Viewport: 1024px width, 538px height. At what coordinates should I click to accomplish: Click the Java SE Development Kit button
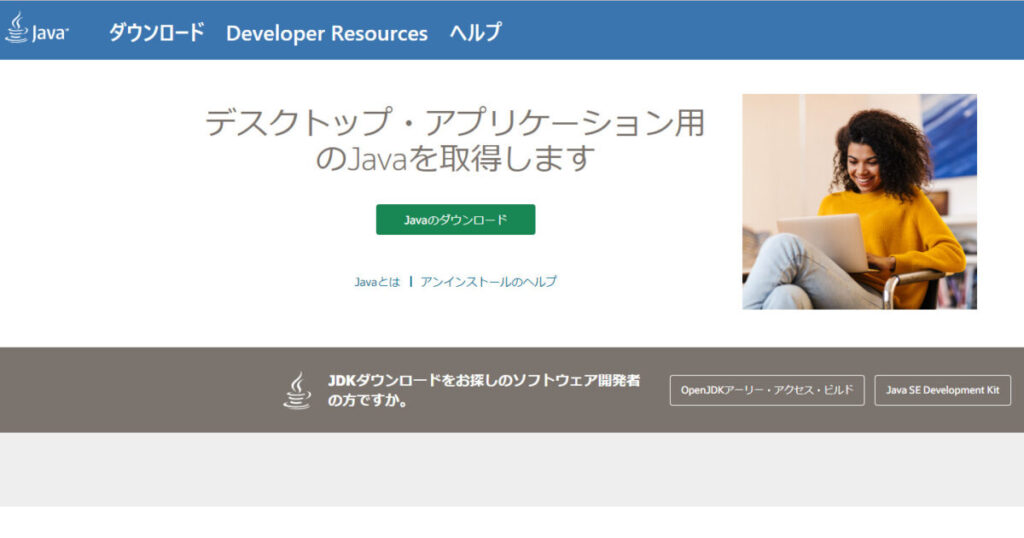942,390
